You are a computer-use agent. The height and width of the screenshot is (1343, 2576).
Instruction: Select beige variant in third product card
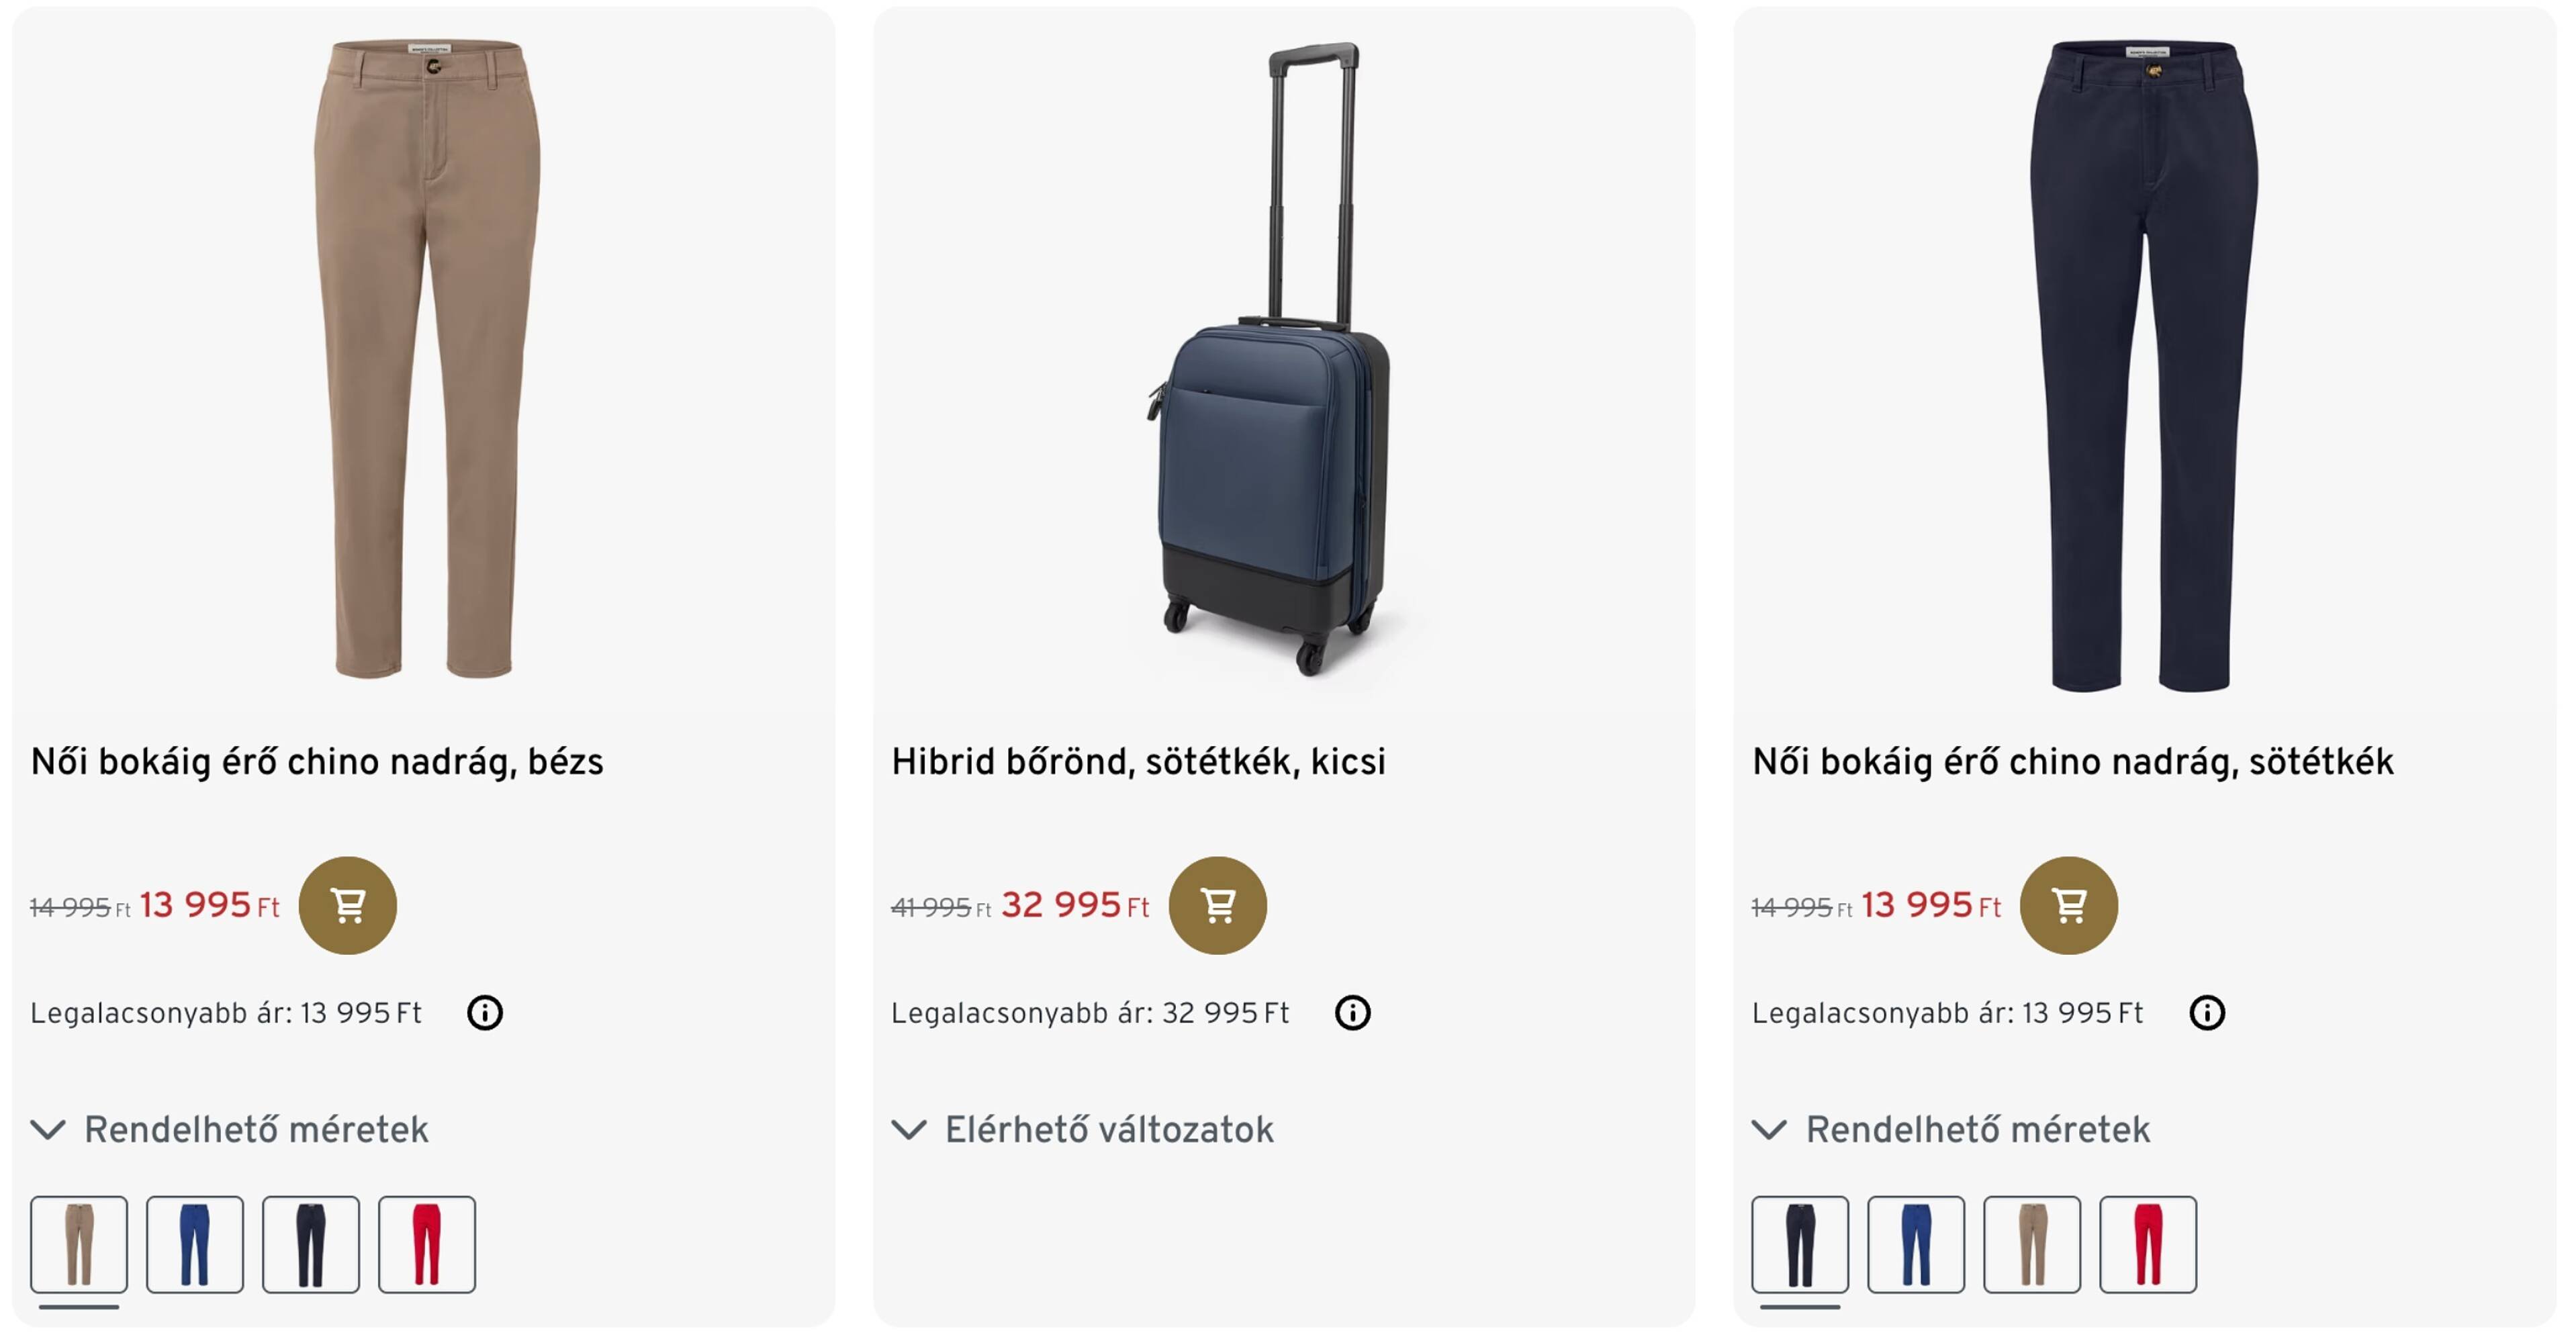2032,1244
